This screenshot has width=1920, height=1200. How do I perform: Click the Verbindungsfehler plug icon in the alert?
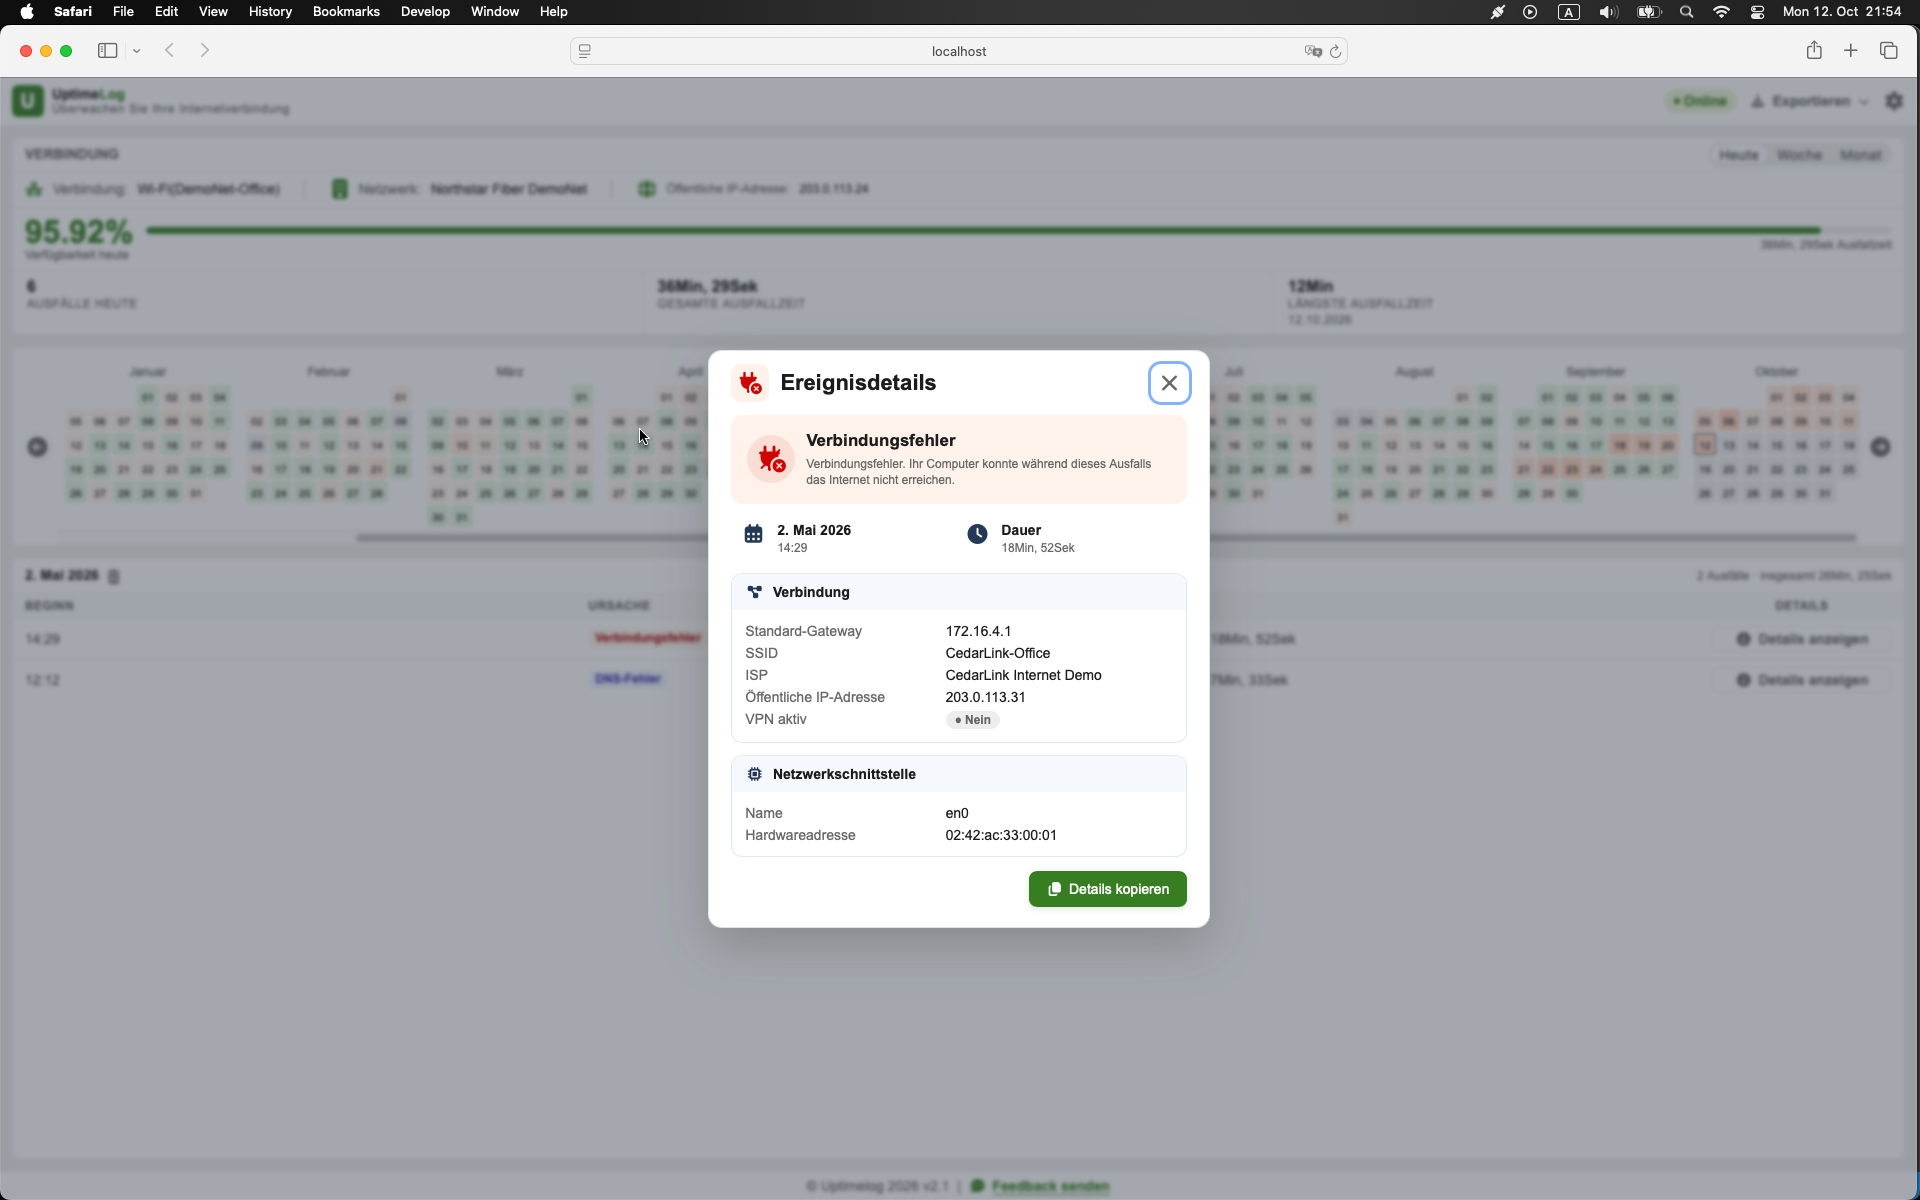[x=771, y=459]
